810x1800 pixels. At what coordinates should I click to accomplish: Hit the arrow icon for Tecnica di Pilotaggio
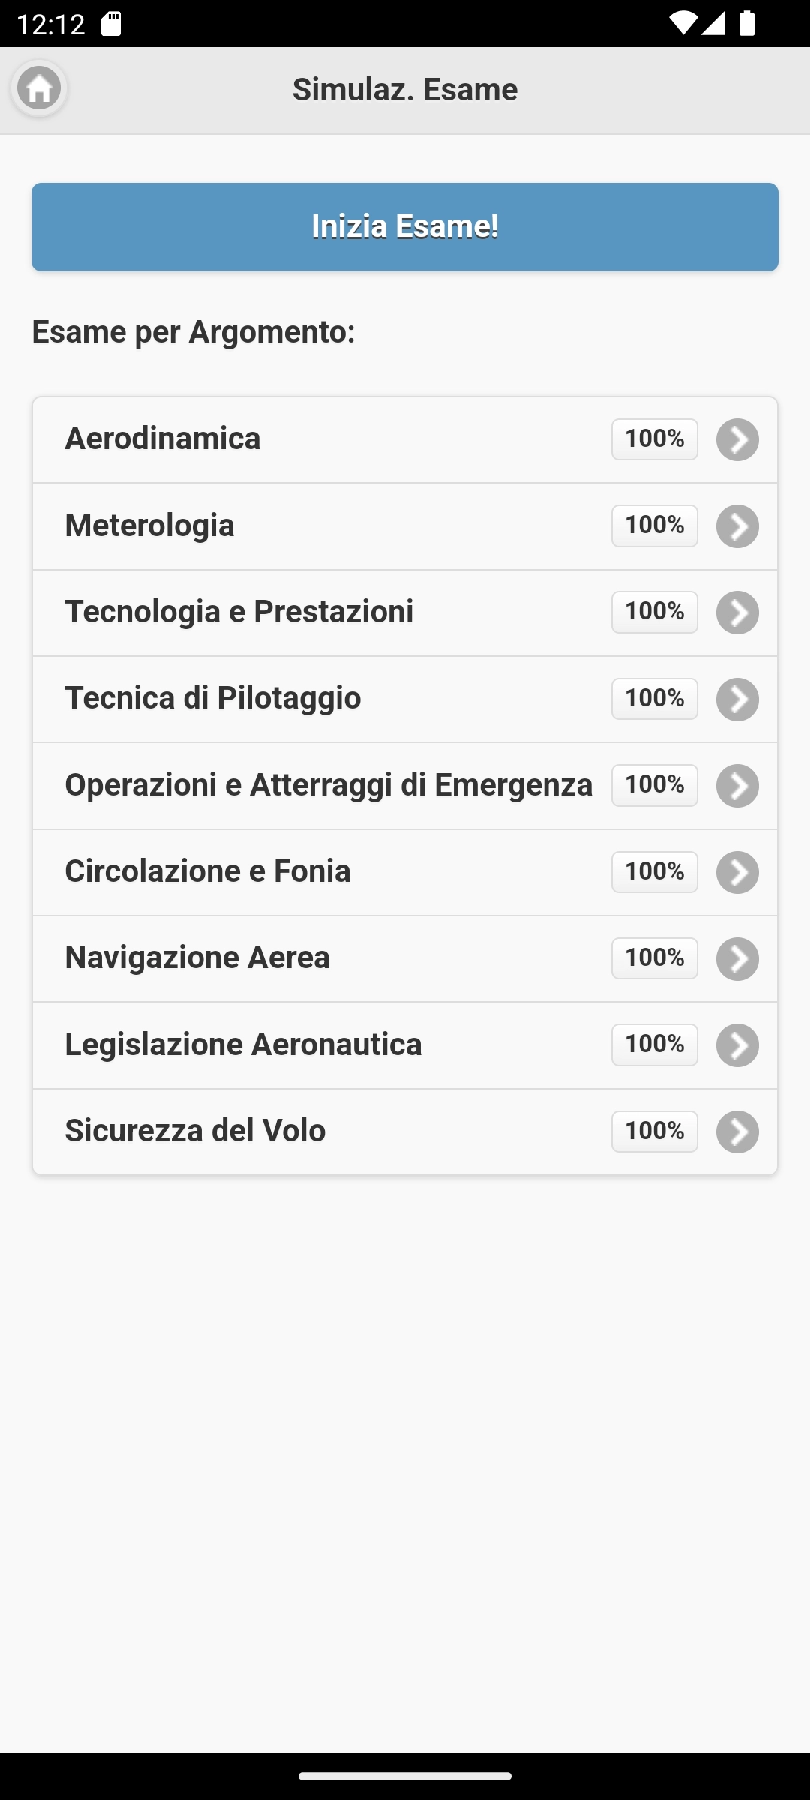(737, 699)
